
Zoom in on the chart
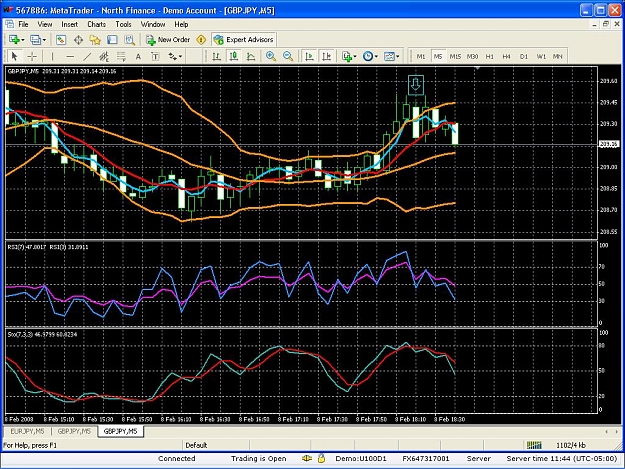[271, 56]
